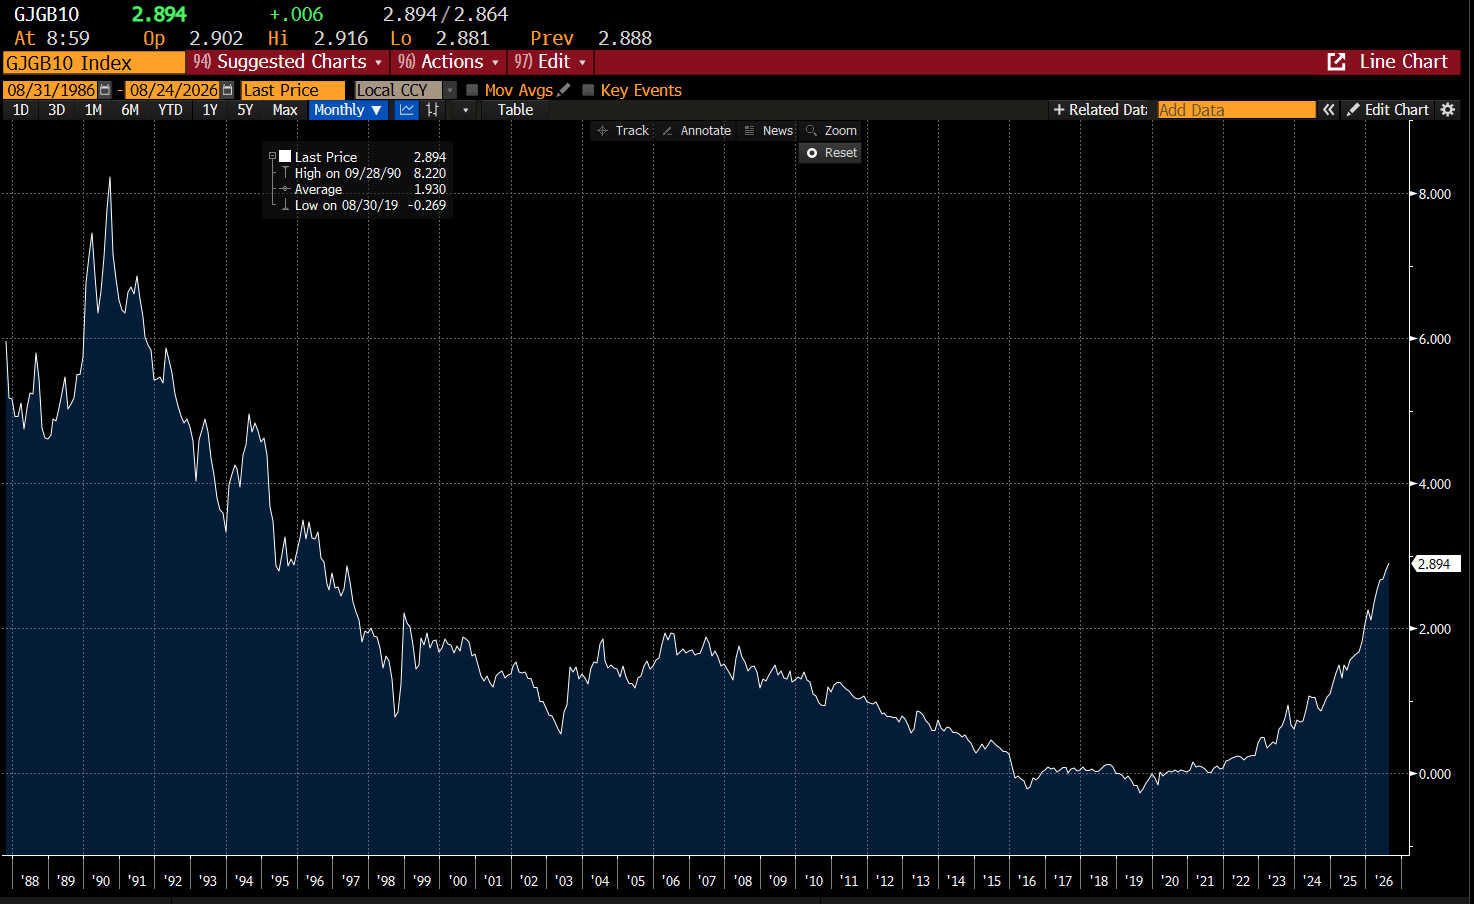Click the Last Price white color swatch
This screenshot has height=904, width=1474.
pos(285,156)
